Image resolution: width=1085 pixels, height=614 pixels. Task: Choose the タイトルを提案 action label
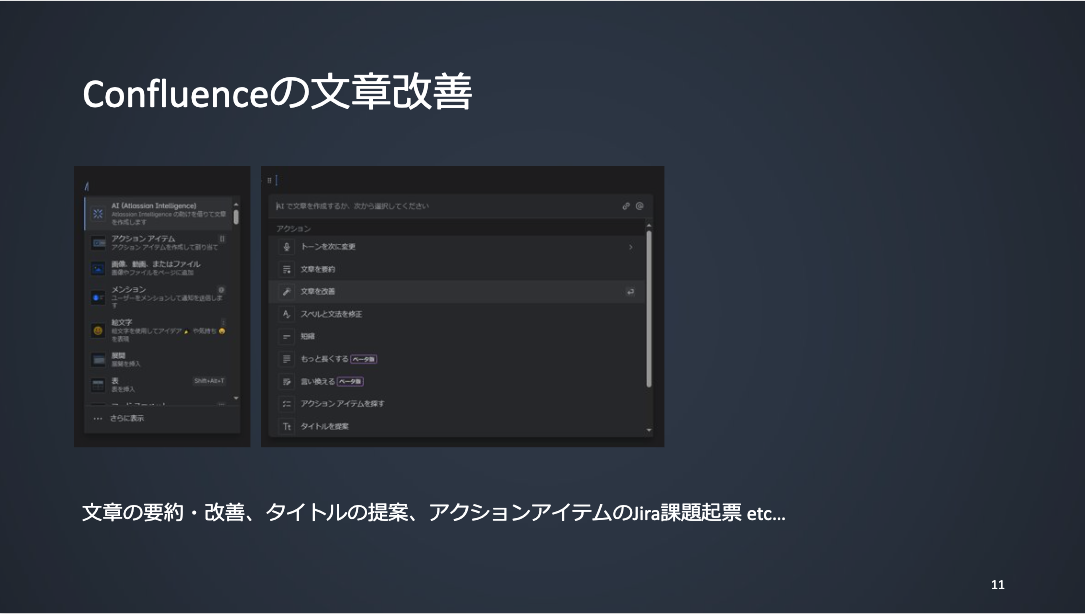tap(325, 426)
